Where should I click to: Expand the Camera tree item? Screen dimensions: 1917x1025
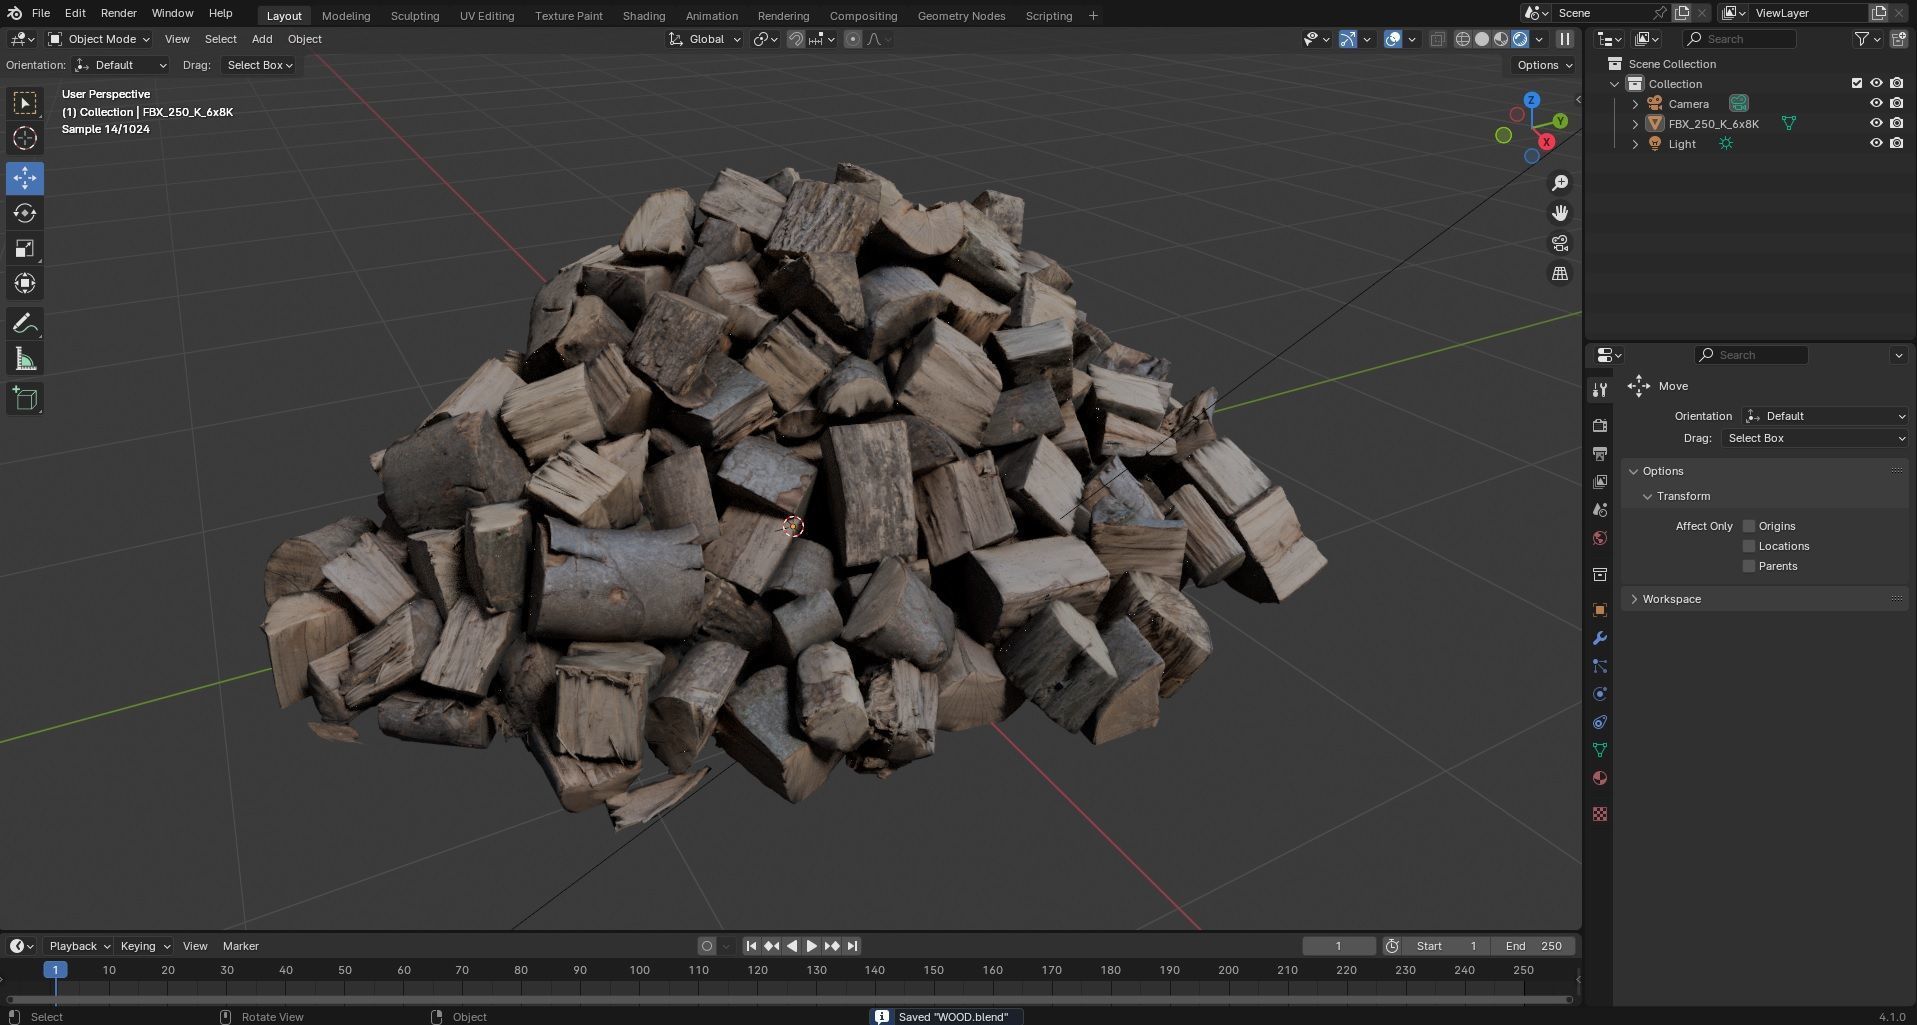[x=1635, y=104]
